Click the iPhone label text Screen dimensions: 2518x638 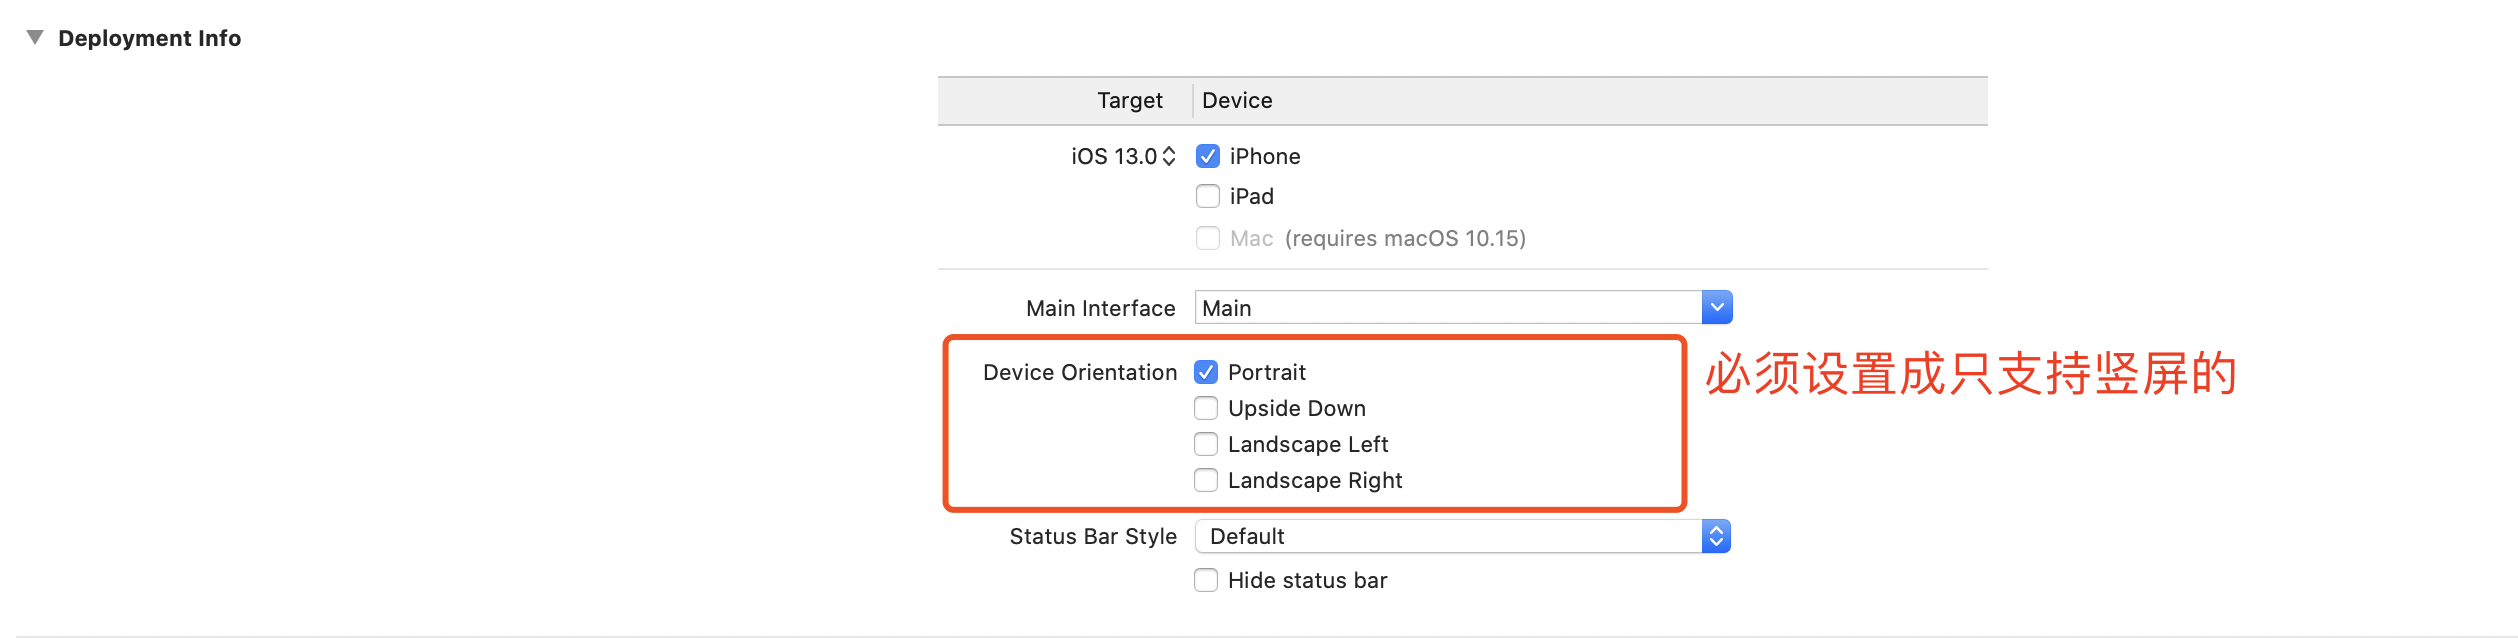1264,156
